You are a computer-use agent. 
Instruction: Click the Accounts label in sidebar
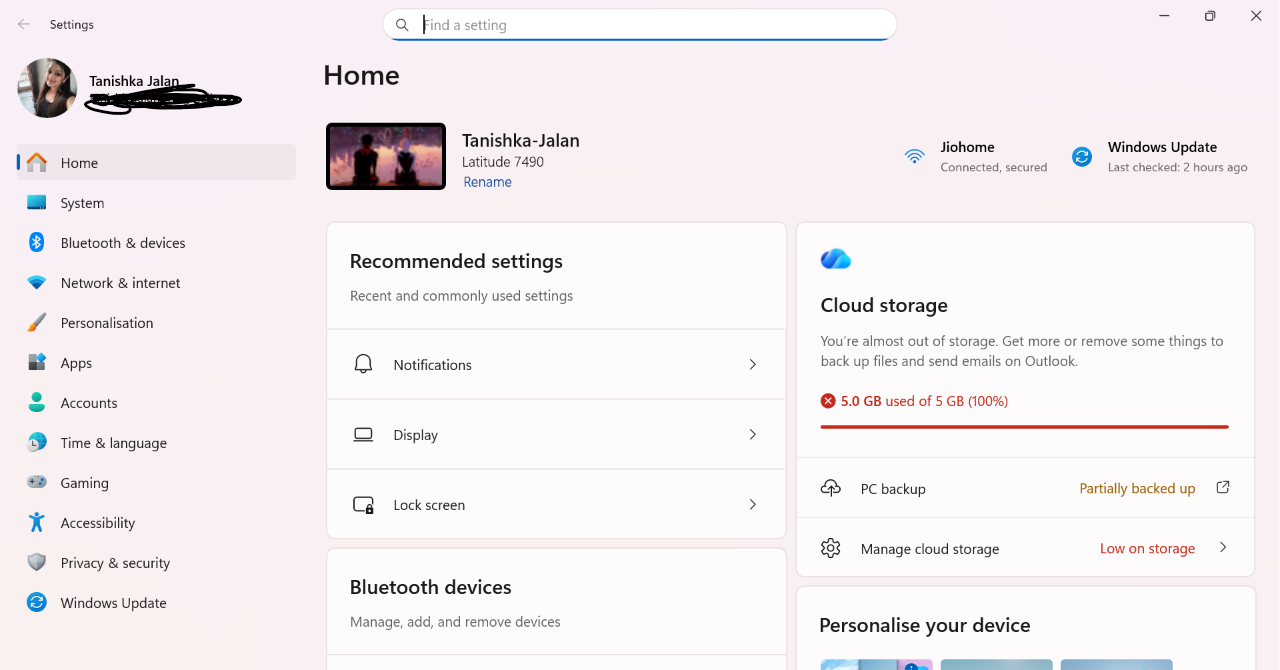89,403
